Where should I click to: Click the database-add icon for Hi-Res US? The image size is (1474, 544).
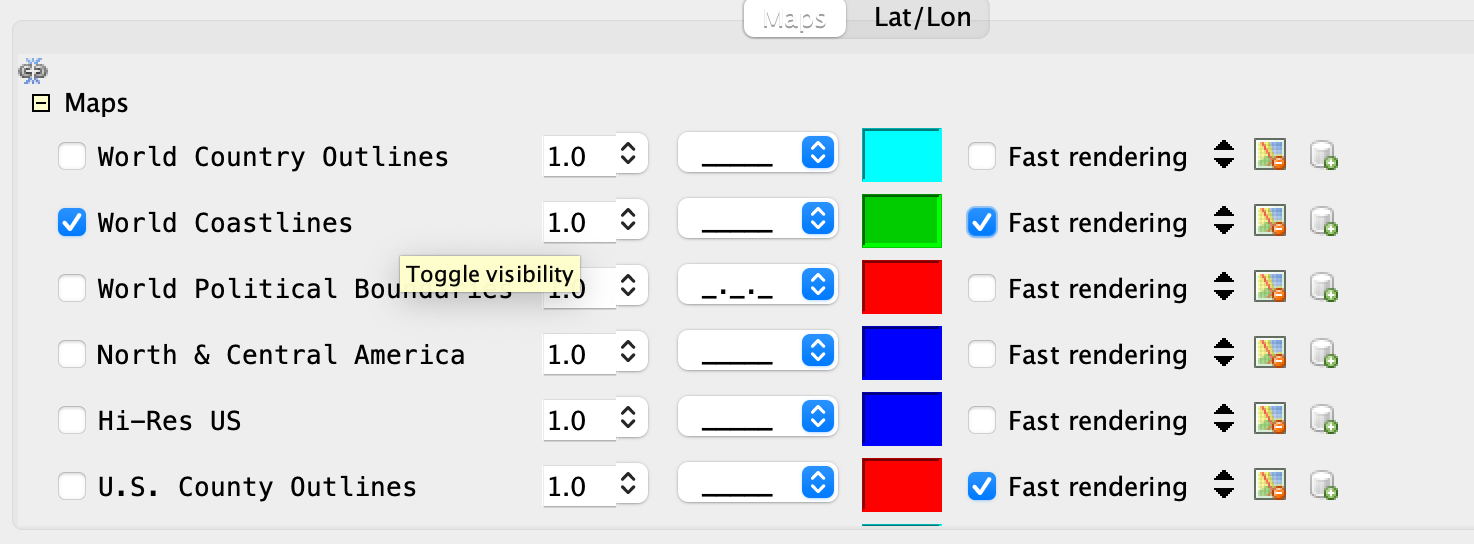(x=1324, y=420)
